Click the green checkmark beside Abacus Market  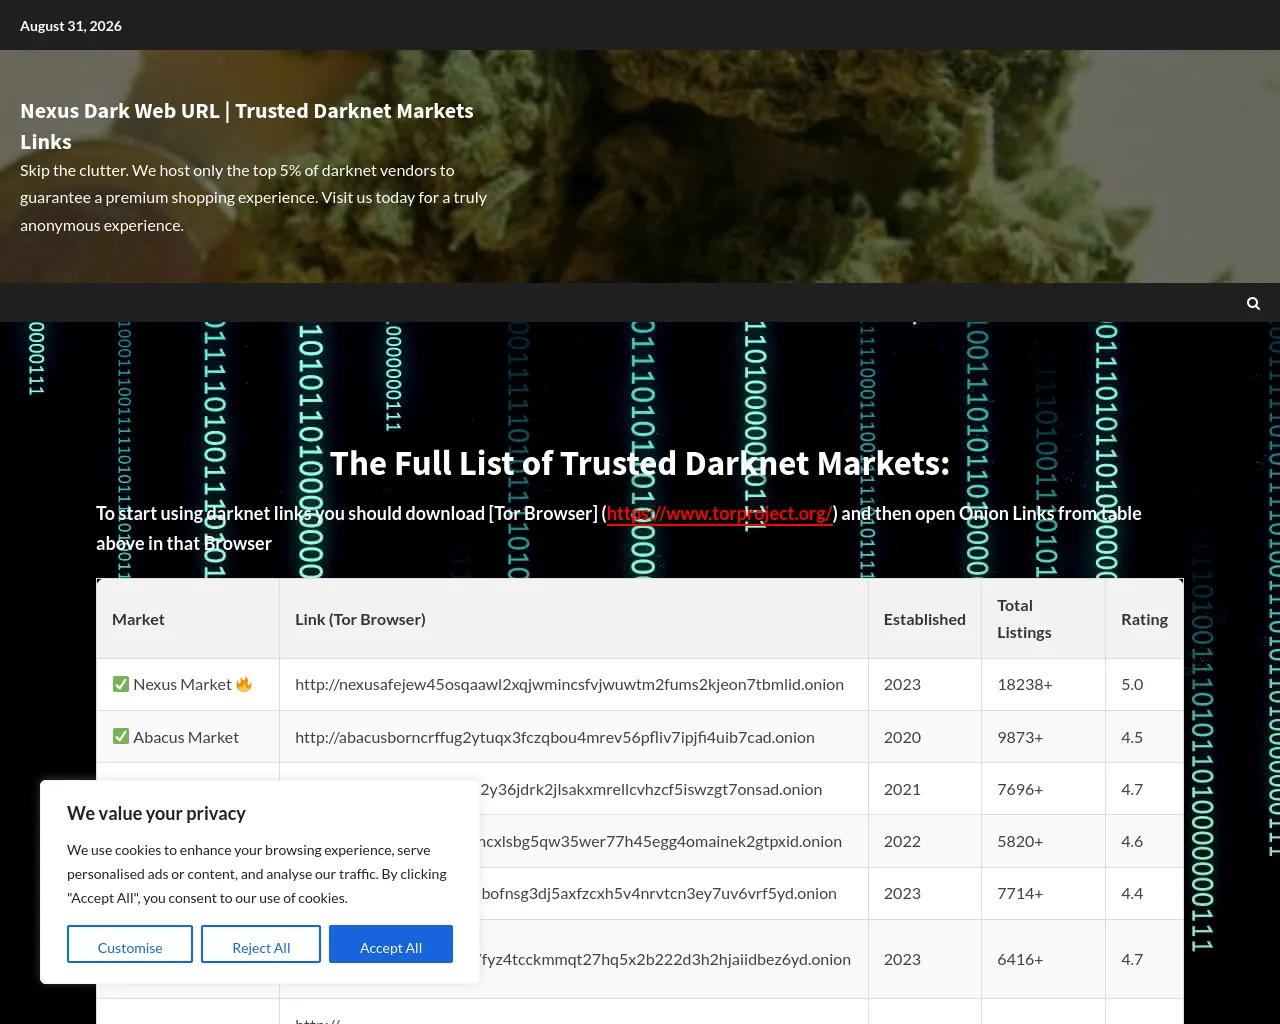click(121, 737)
